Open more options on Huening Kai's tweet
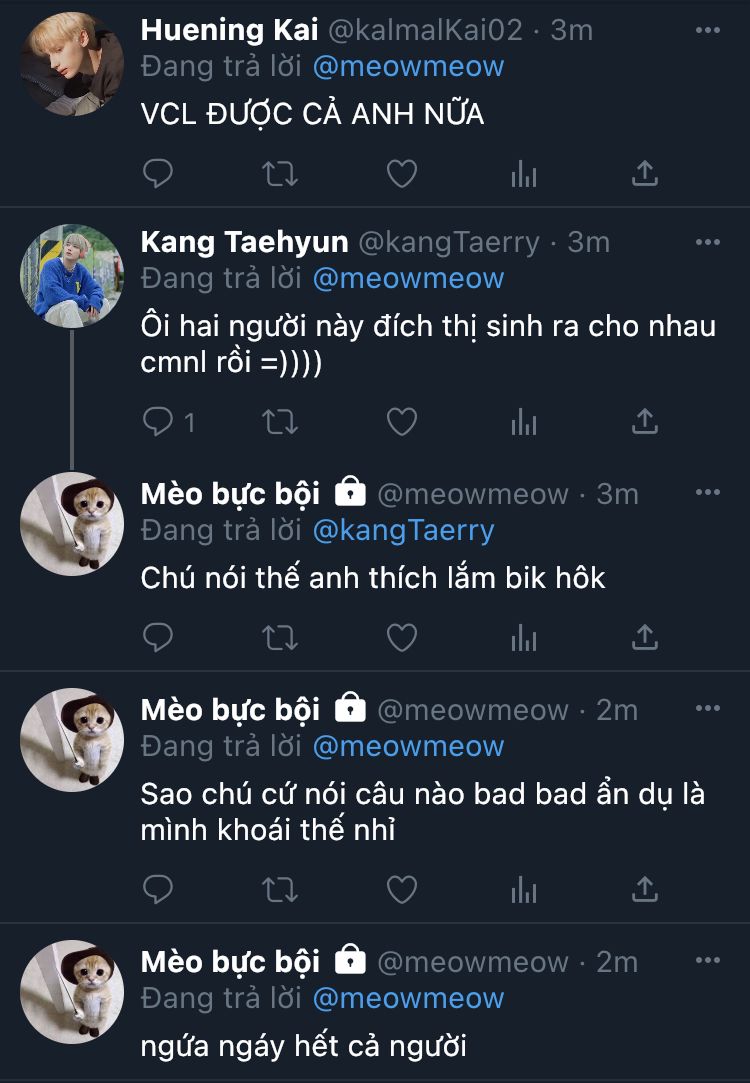The height and width of the screenshot is (1083, 750). tap(707, 30)
